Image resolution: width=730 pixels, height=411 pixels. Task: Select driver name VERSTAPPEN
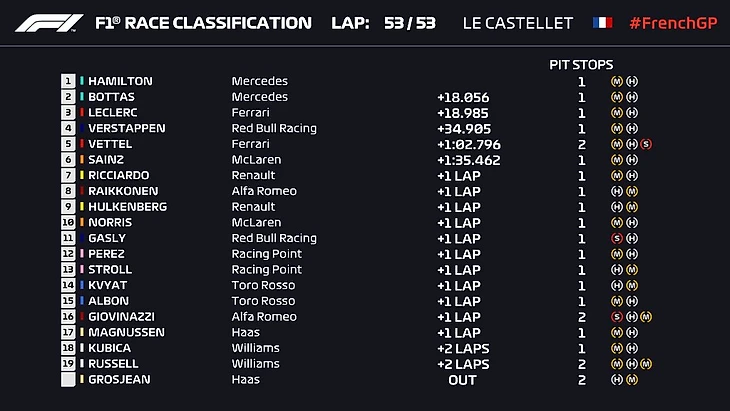click(x=127, y=128)
